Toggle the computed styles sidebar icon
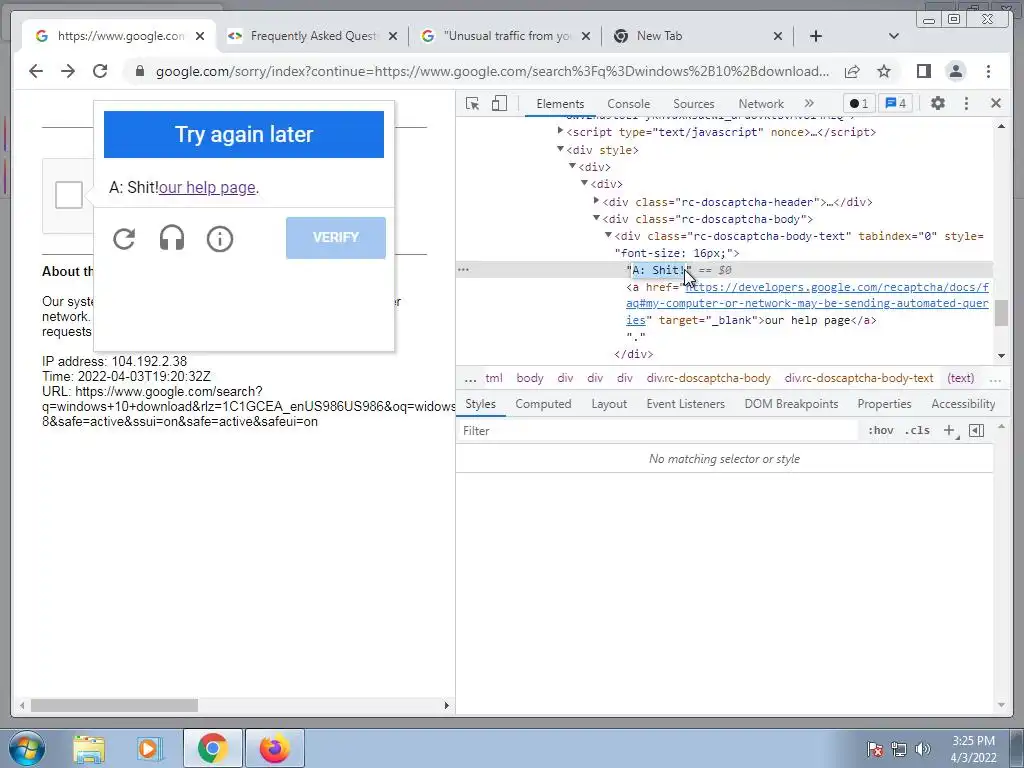This screenshot has width=1024, height=768. coord(976,430)
